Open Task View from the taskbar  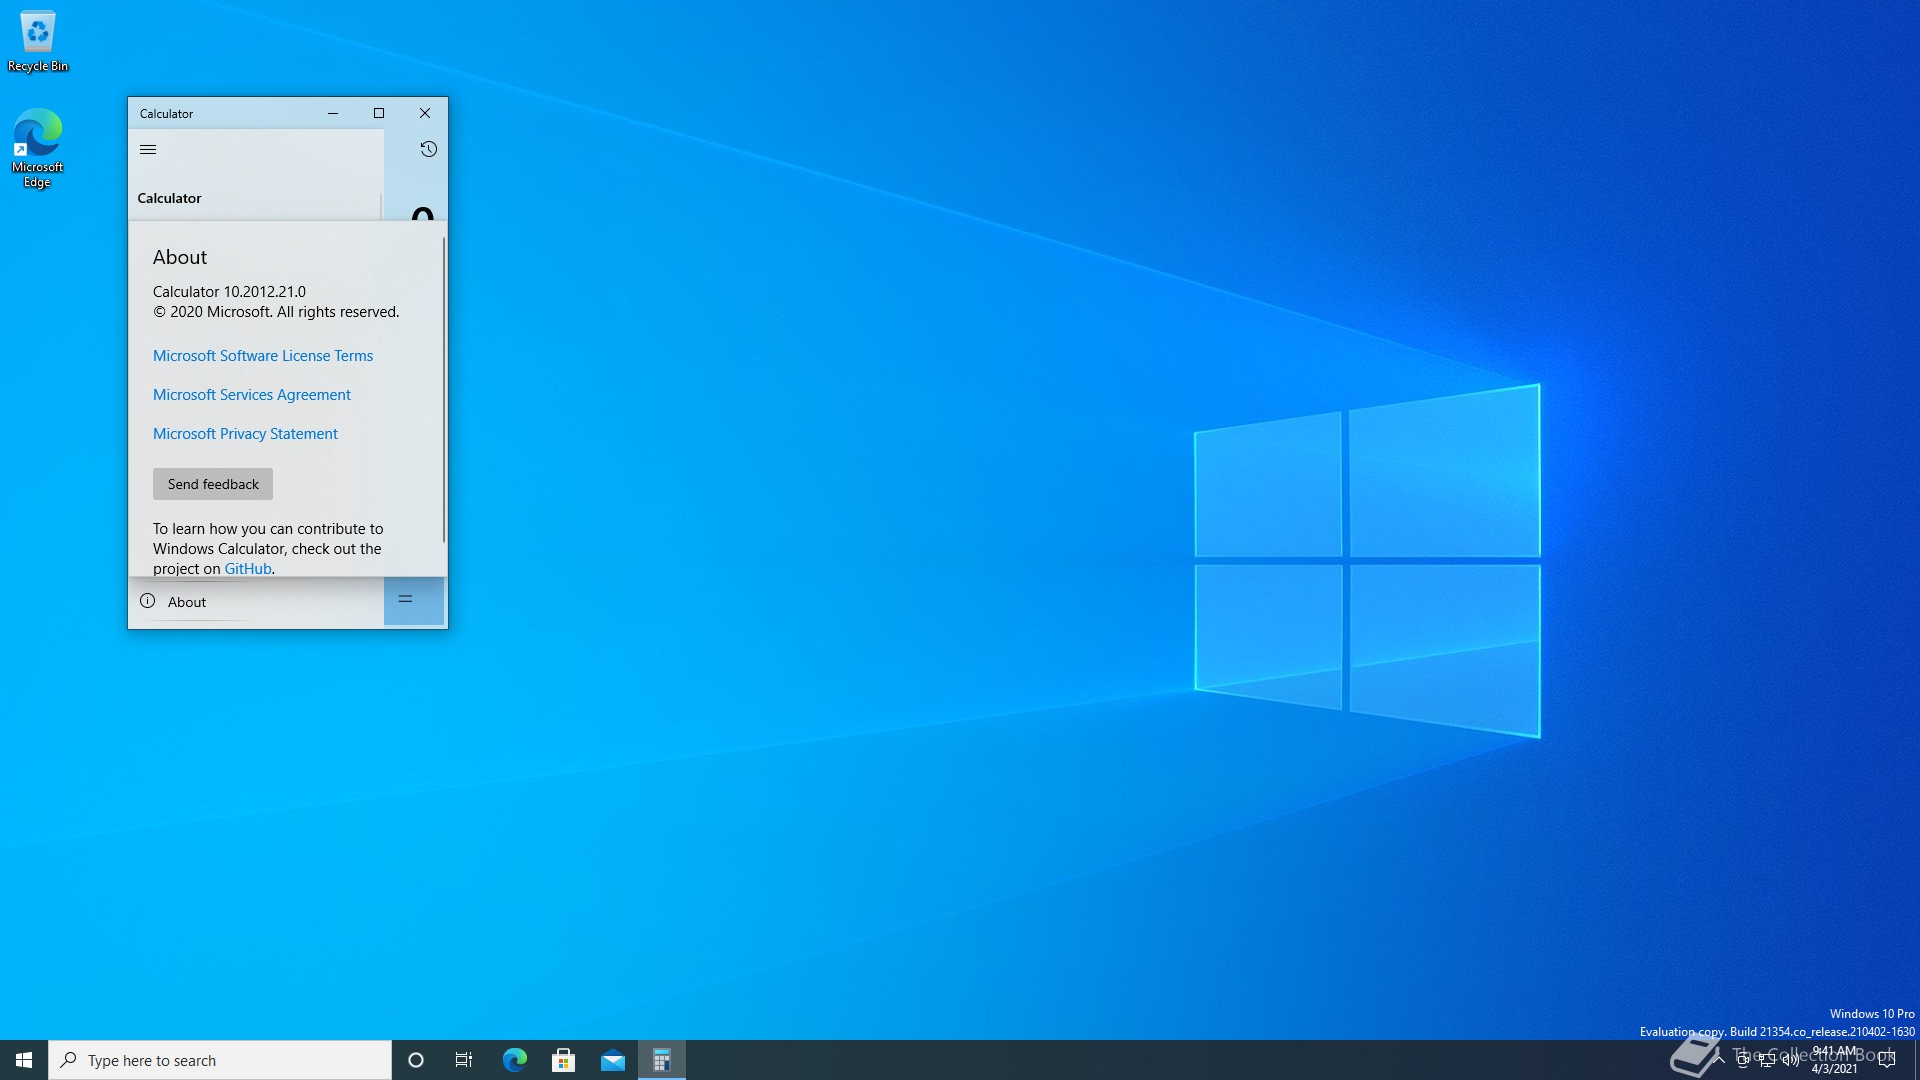click(464, 1060)
